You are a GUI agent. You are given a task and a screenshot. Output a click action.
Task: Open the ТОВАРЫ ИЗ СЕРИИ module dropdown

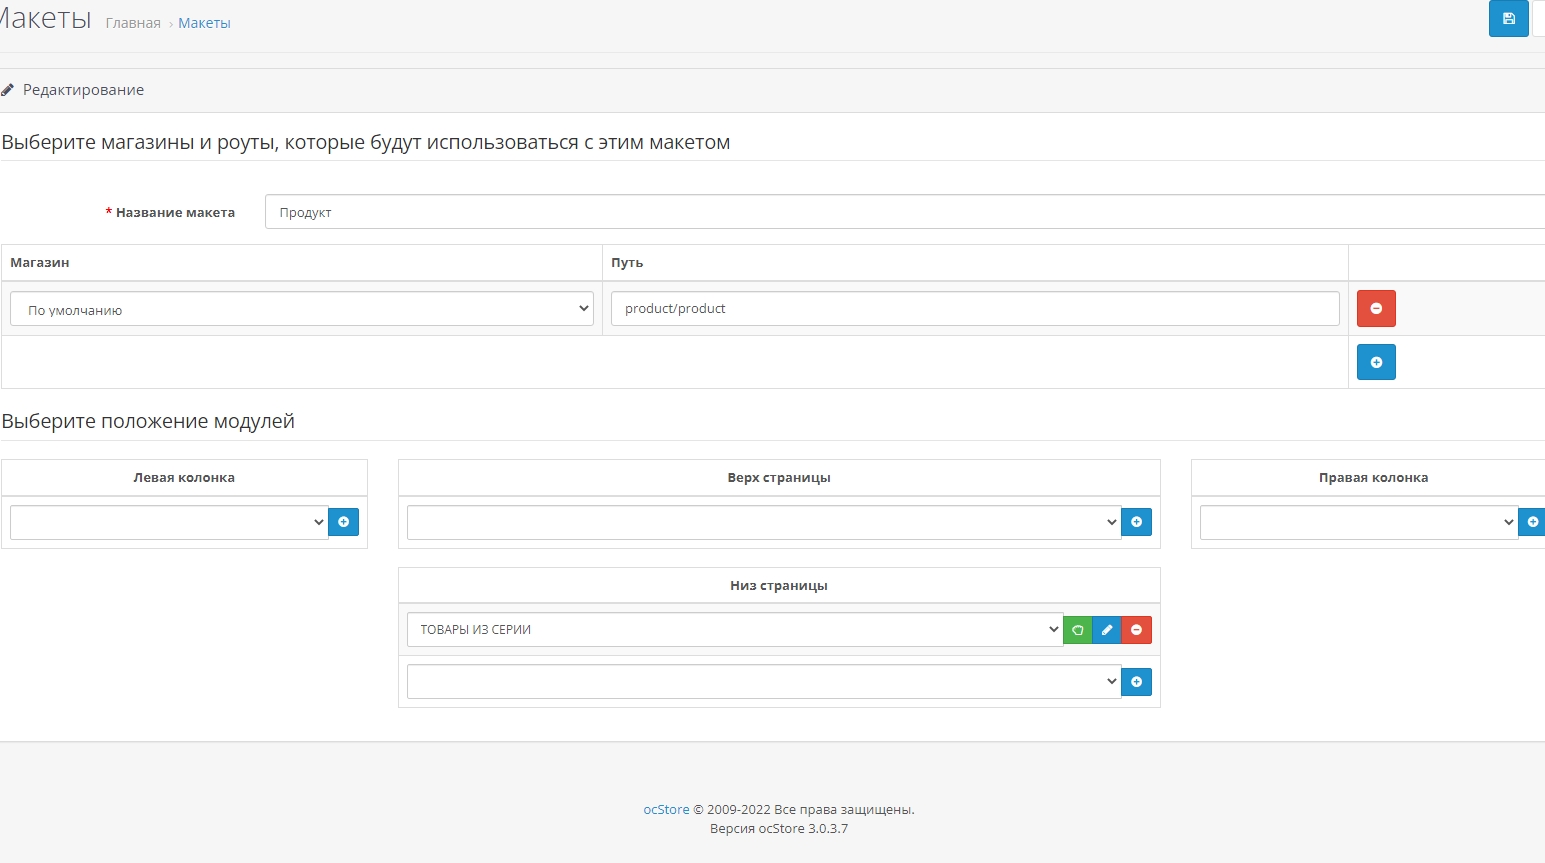[x=734, y=630]
